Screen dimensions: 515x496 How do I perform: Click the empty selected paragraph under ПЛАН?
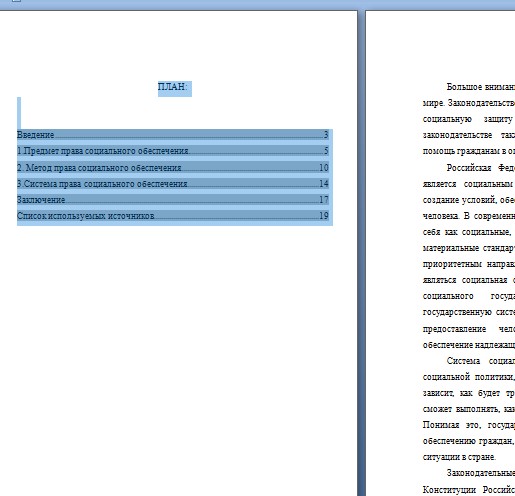point(19,113)
